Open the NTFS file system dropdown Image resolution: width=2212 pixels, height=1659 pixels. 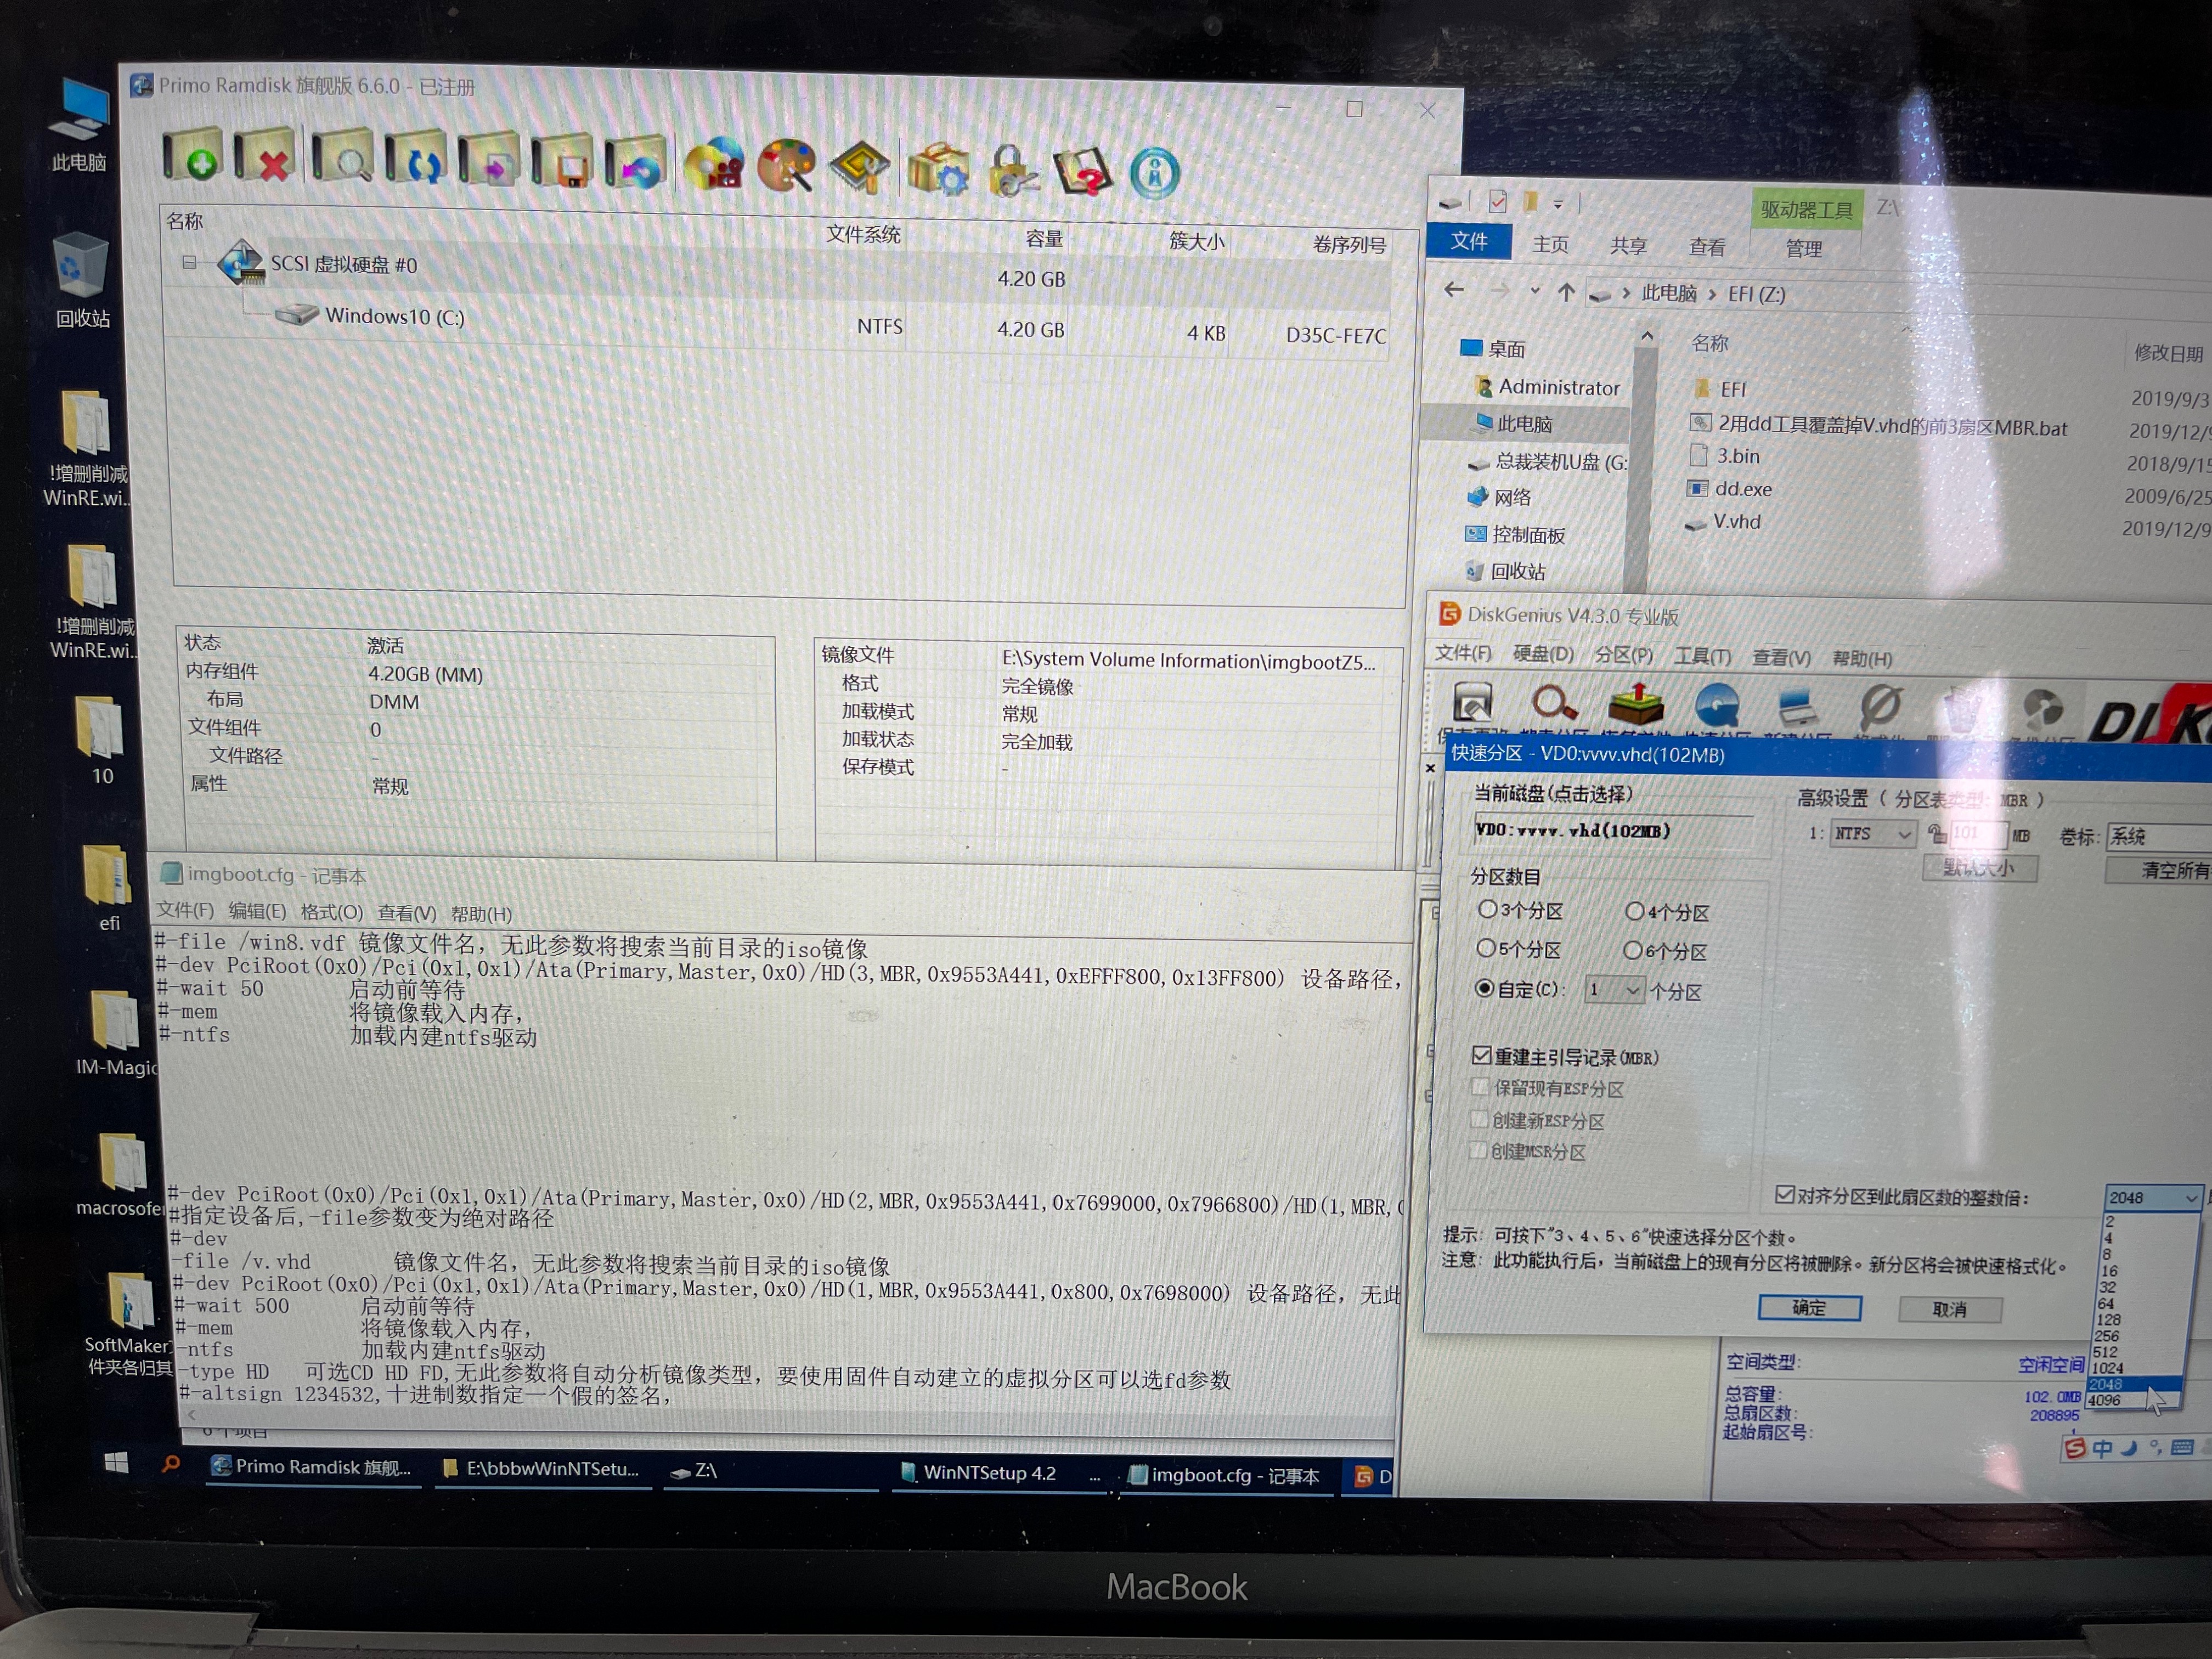(x=1873, y=833)
